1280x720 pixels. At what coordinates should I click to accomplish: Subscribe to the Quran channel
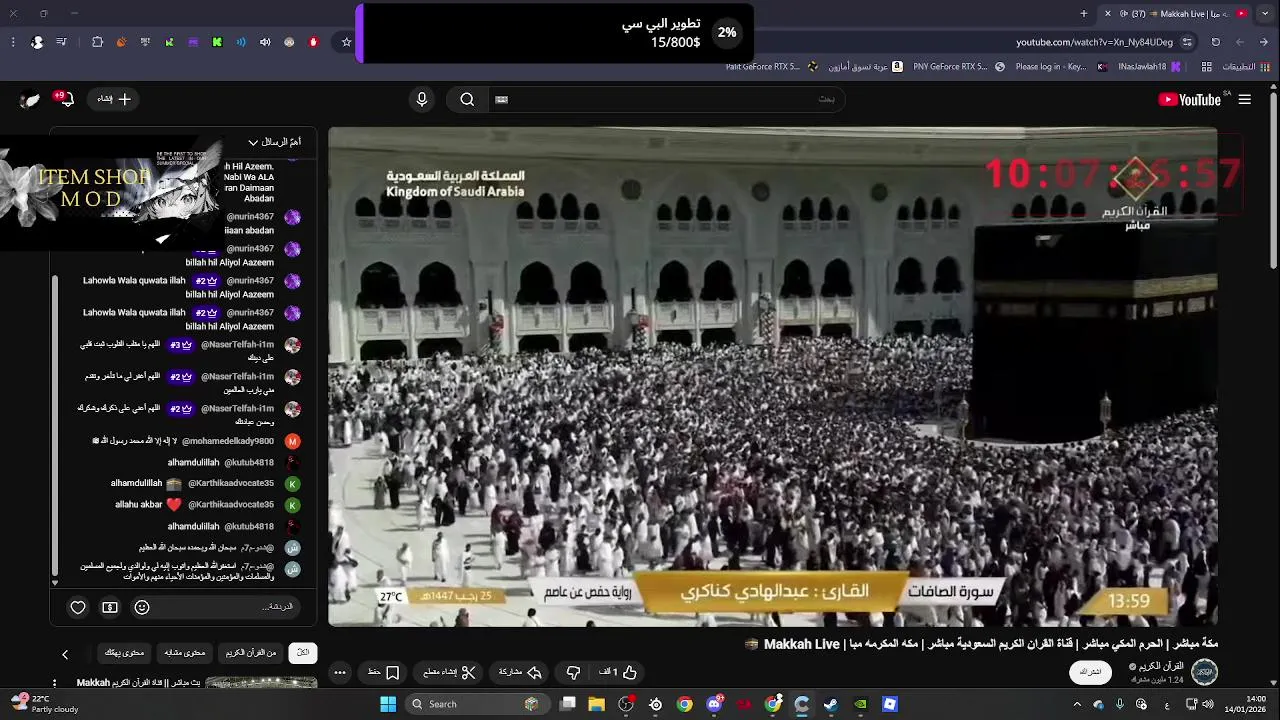(x=1090, y=672)
